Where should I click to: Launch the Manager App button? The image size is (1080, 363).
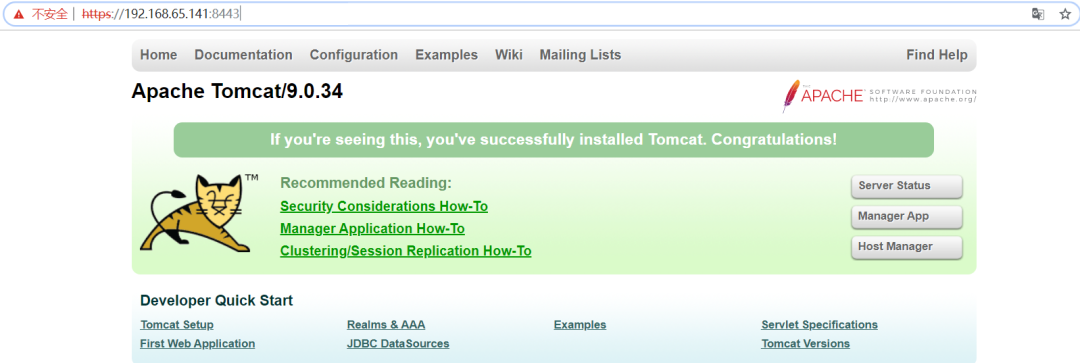point(906,216)
